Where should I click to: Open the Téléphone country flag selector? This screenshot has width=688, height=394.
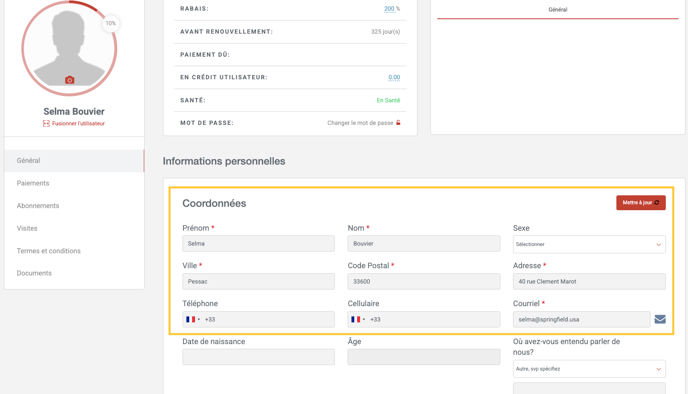pos(193,319)
